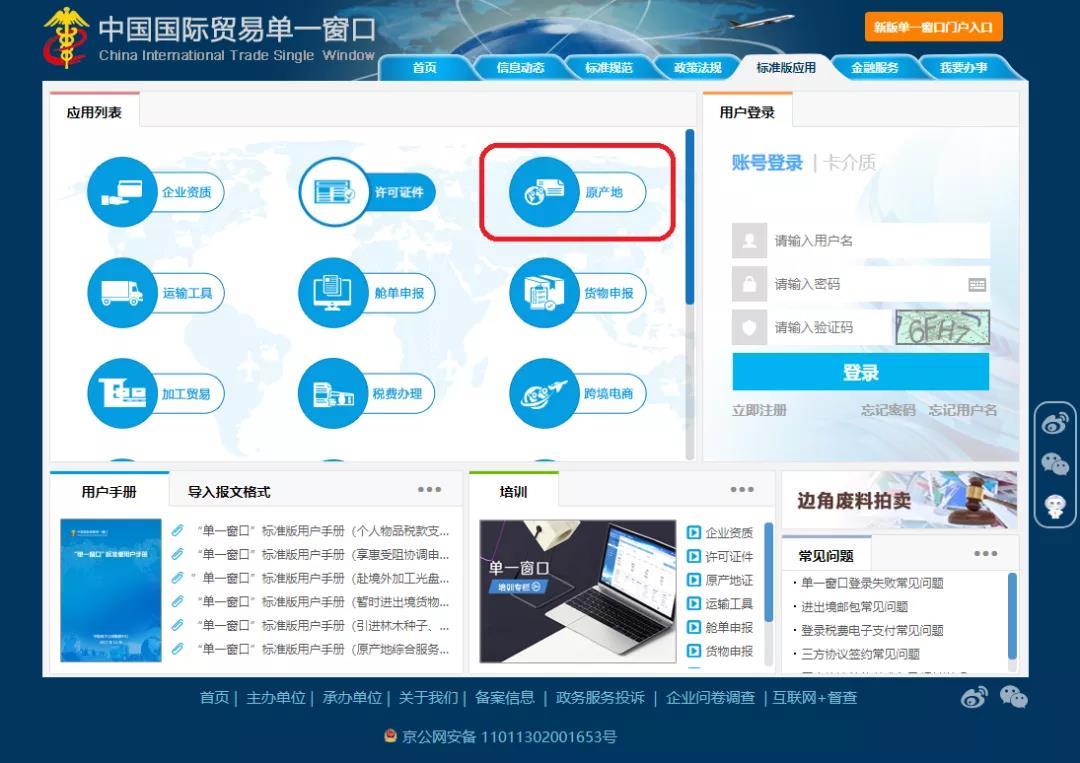
Task: Open the 企业资质 application icon
Action: [156, 191]
